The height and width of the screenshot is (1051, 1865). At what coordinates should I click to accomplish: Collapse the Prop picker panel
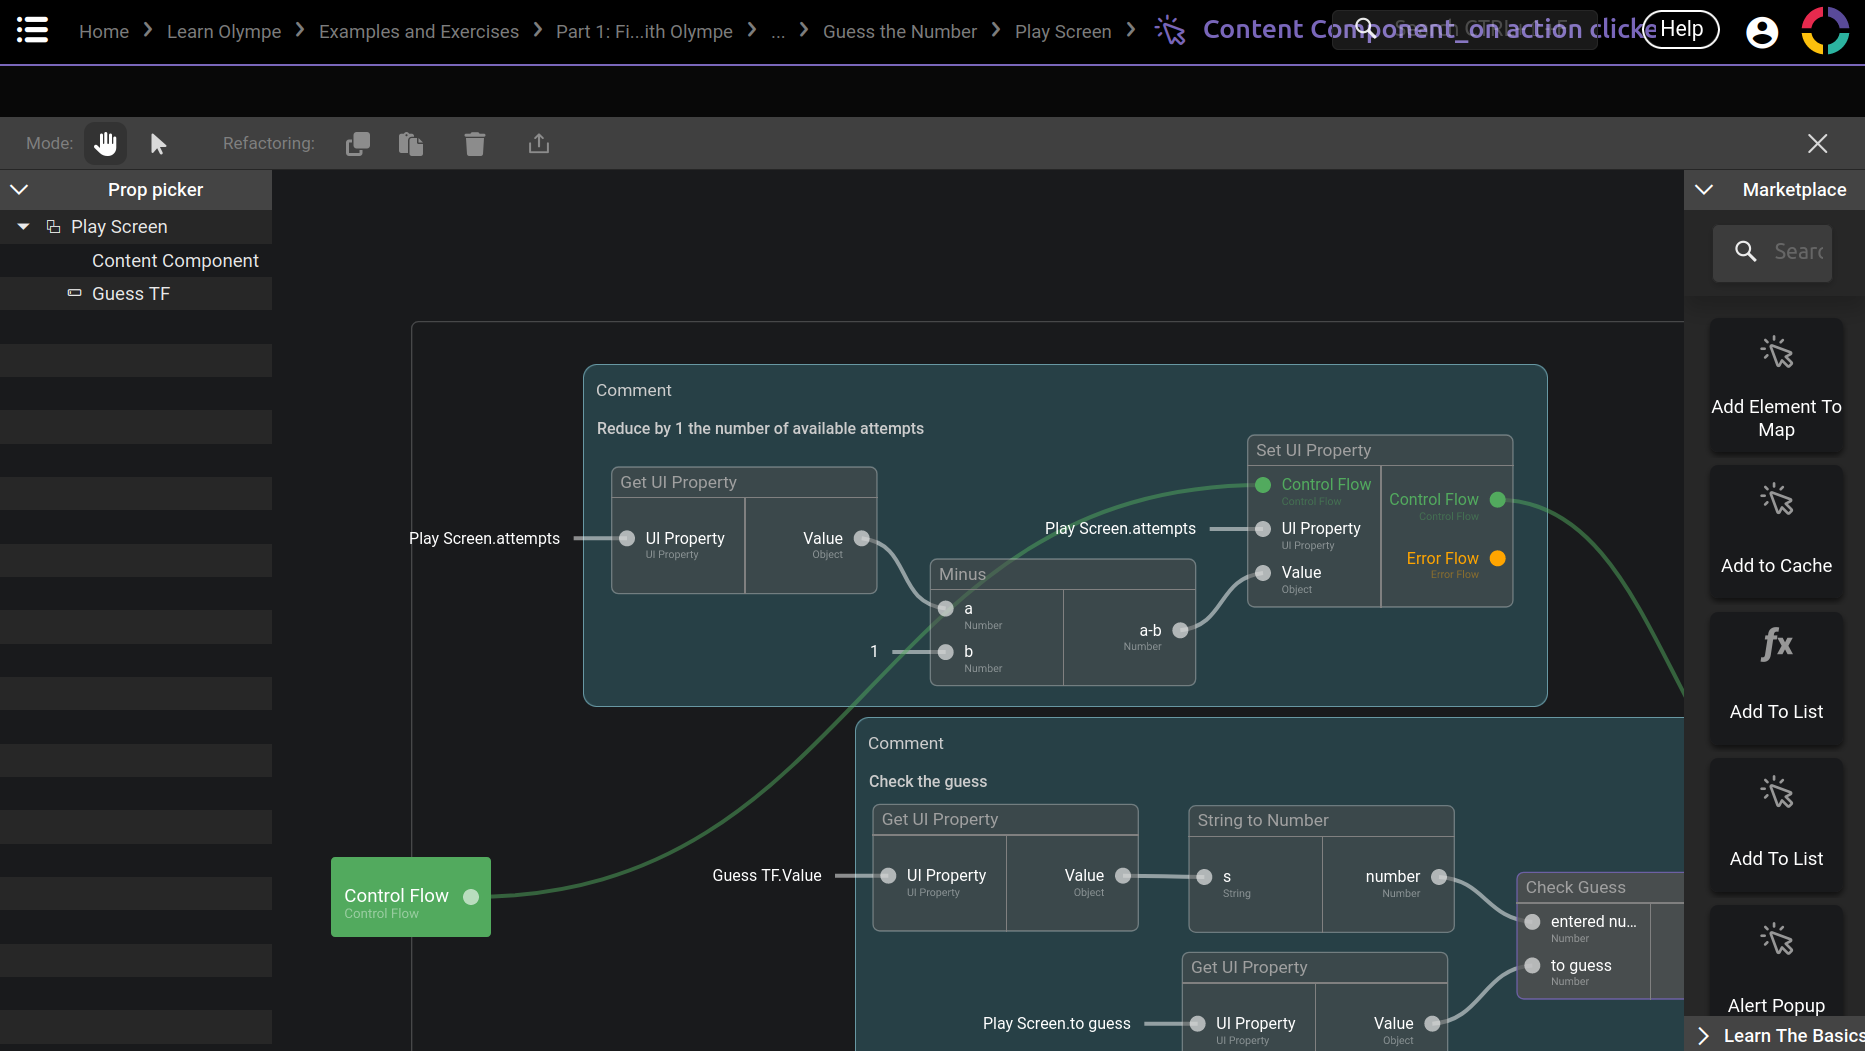[x=19, y=190]
